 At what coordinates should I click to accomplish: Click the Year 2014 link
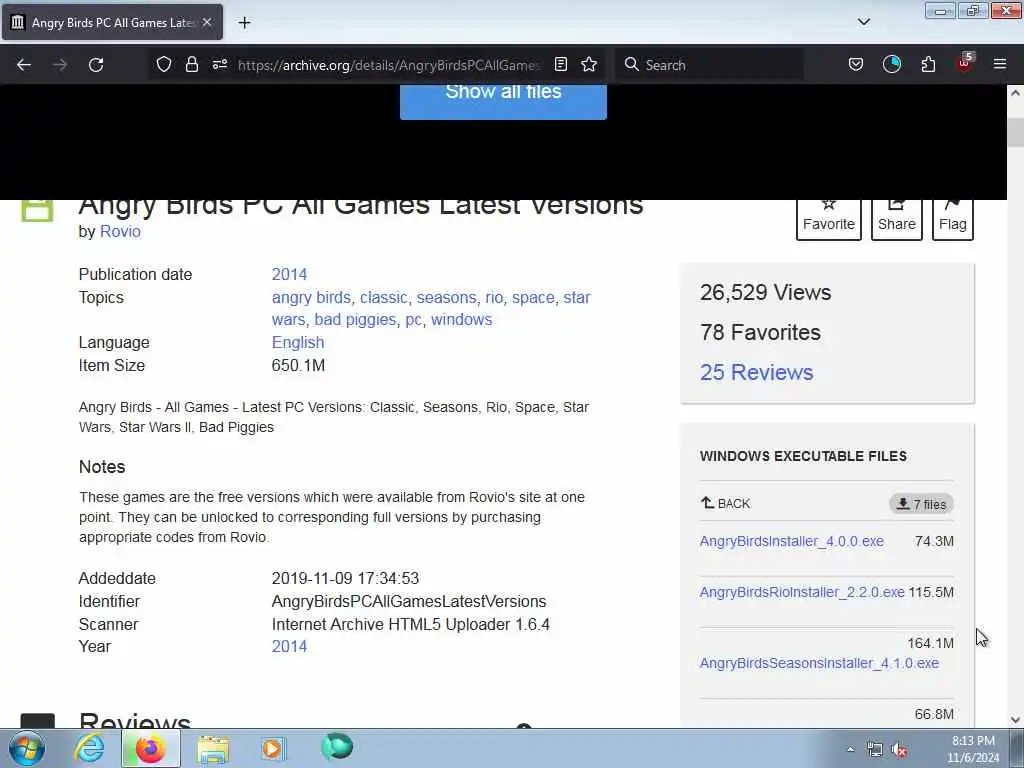(289, 646)
